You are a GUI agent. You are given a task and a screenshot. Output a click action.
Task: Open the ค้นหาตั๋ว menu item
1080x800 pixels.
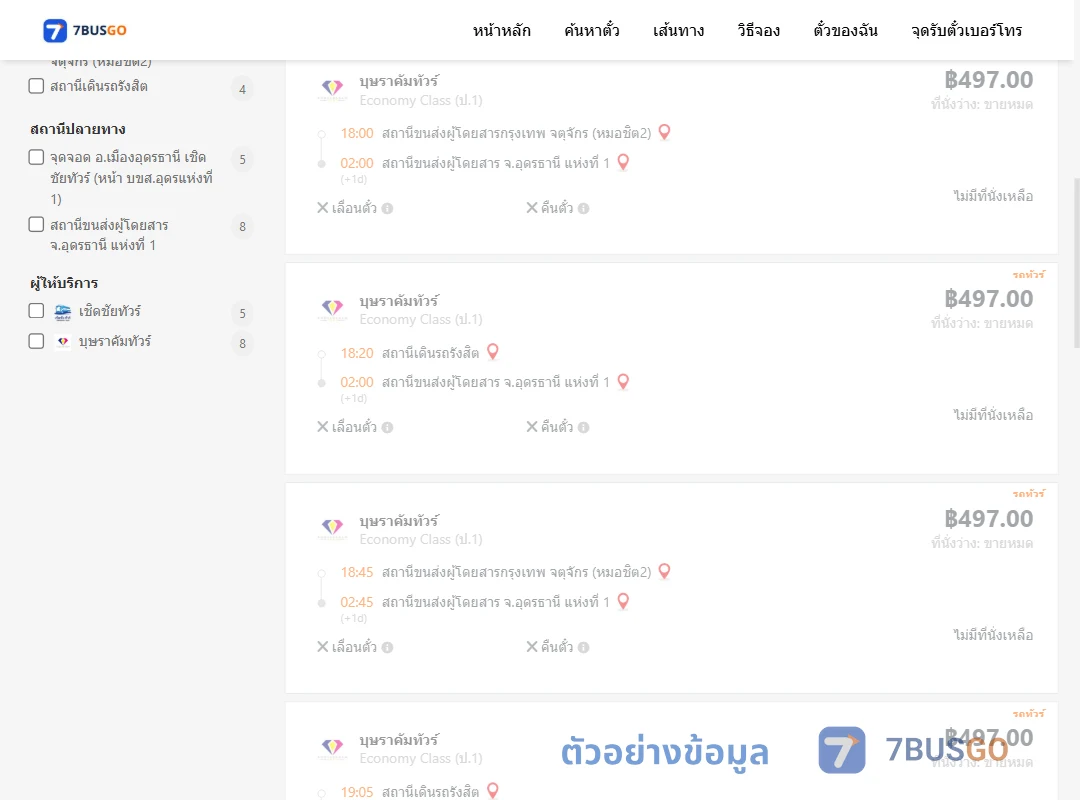coord(592,30)
